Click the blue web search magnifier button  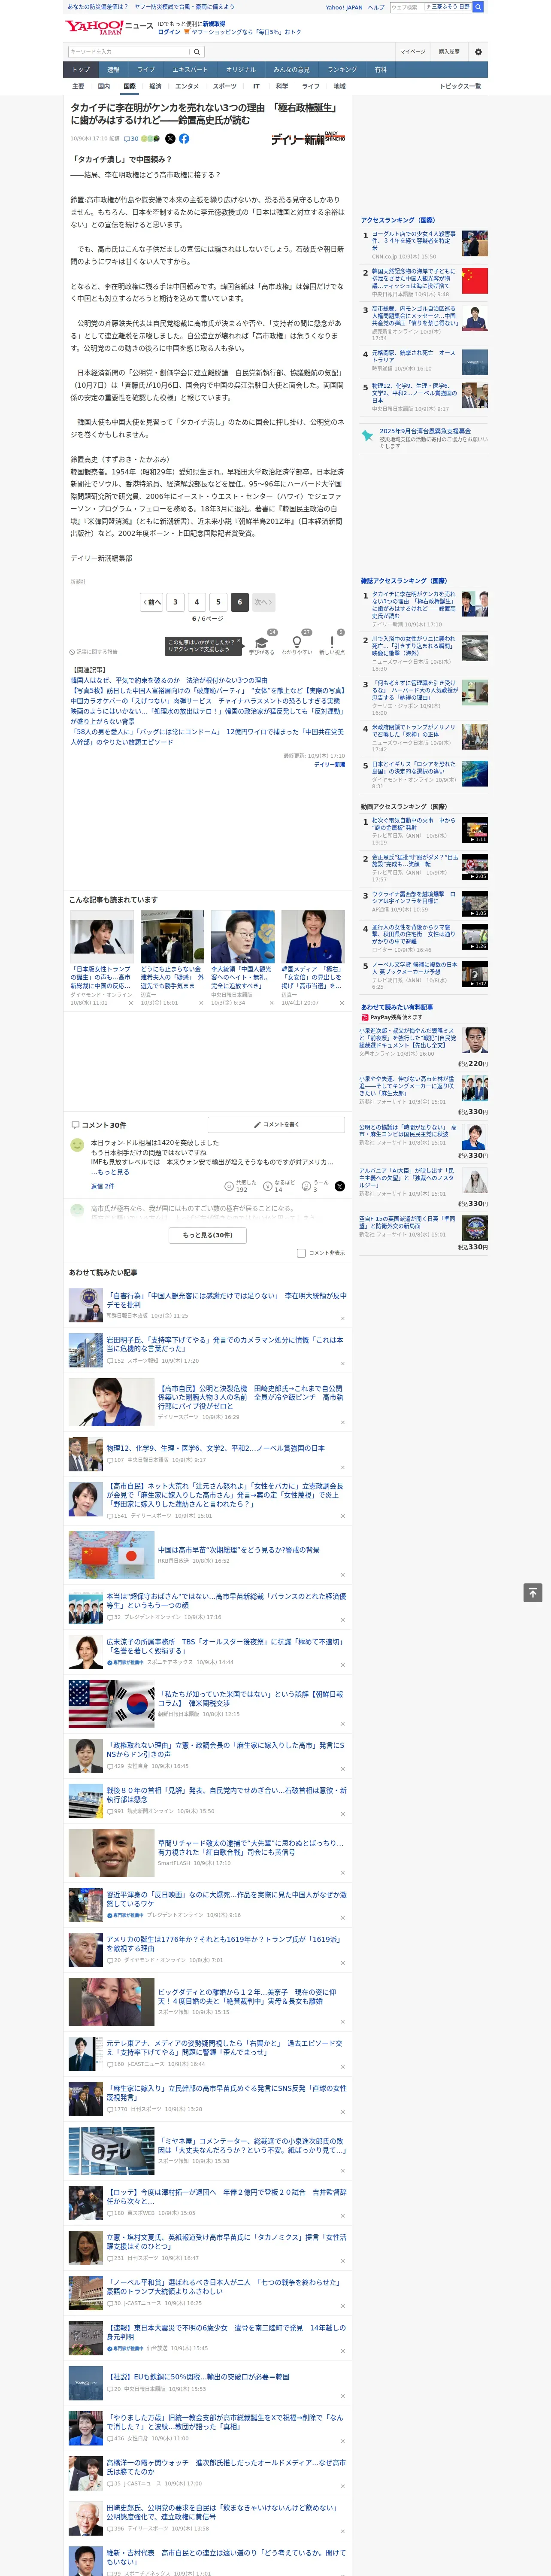(x=478, y=7)
